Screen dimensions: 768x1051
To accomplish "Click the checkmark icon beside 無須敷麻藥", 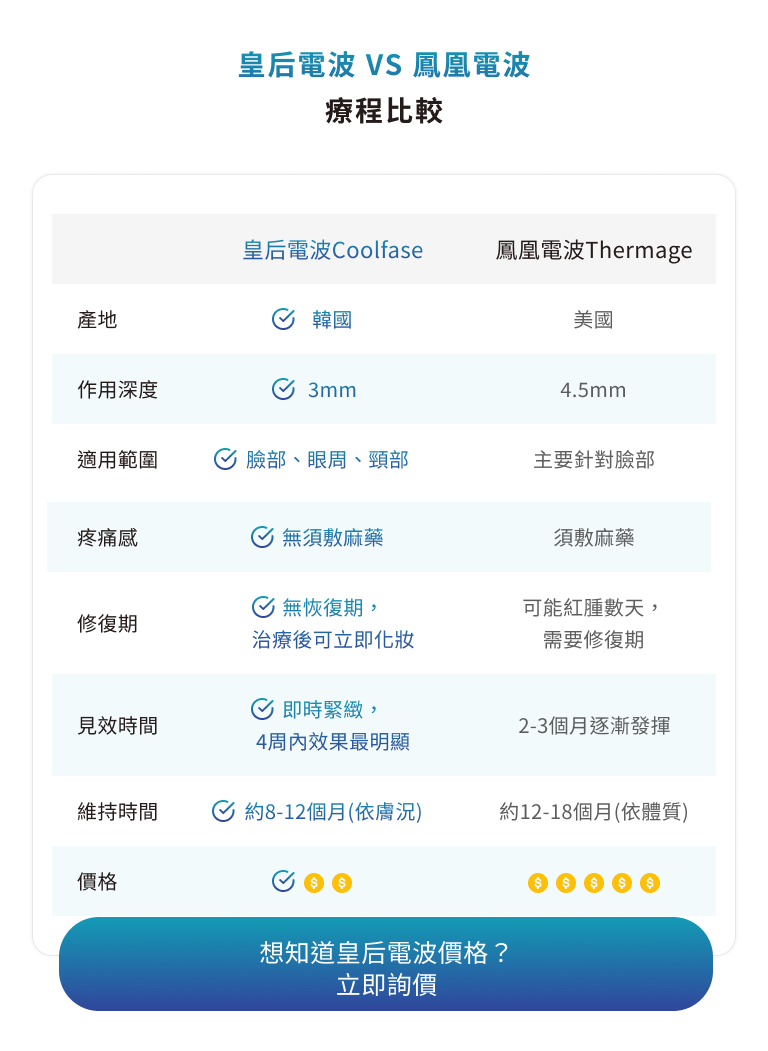I will pos(262,537).
